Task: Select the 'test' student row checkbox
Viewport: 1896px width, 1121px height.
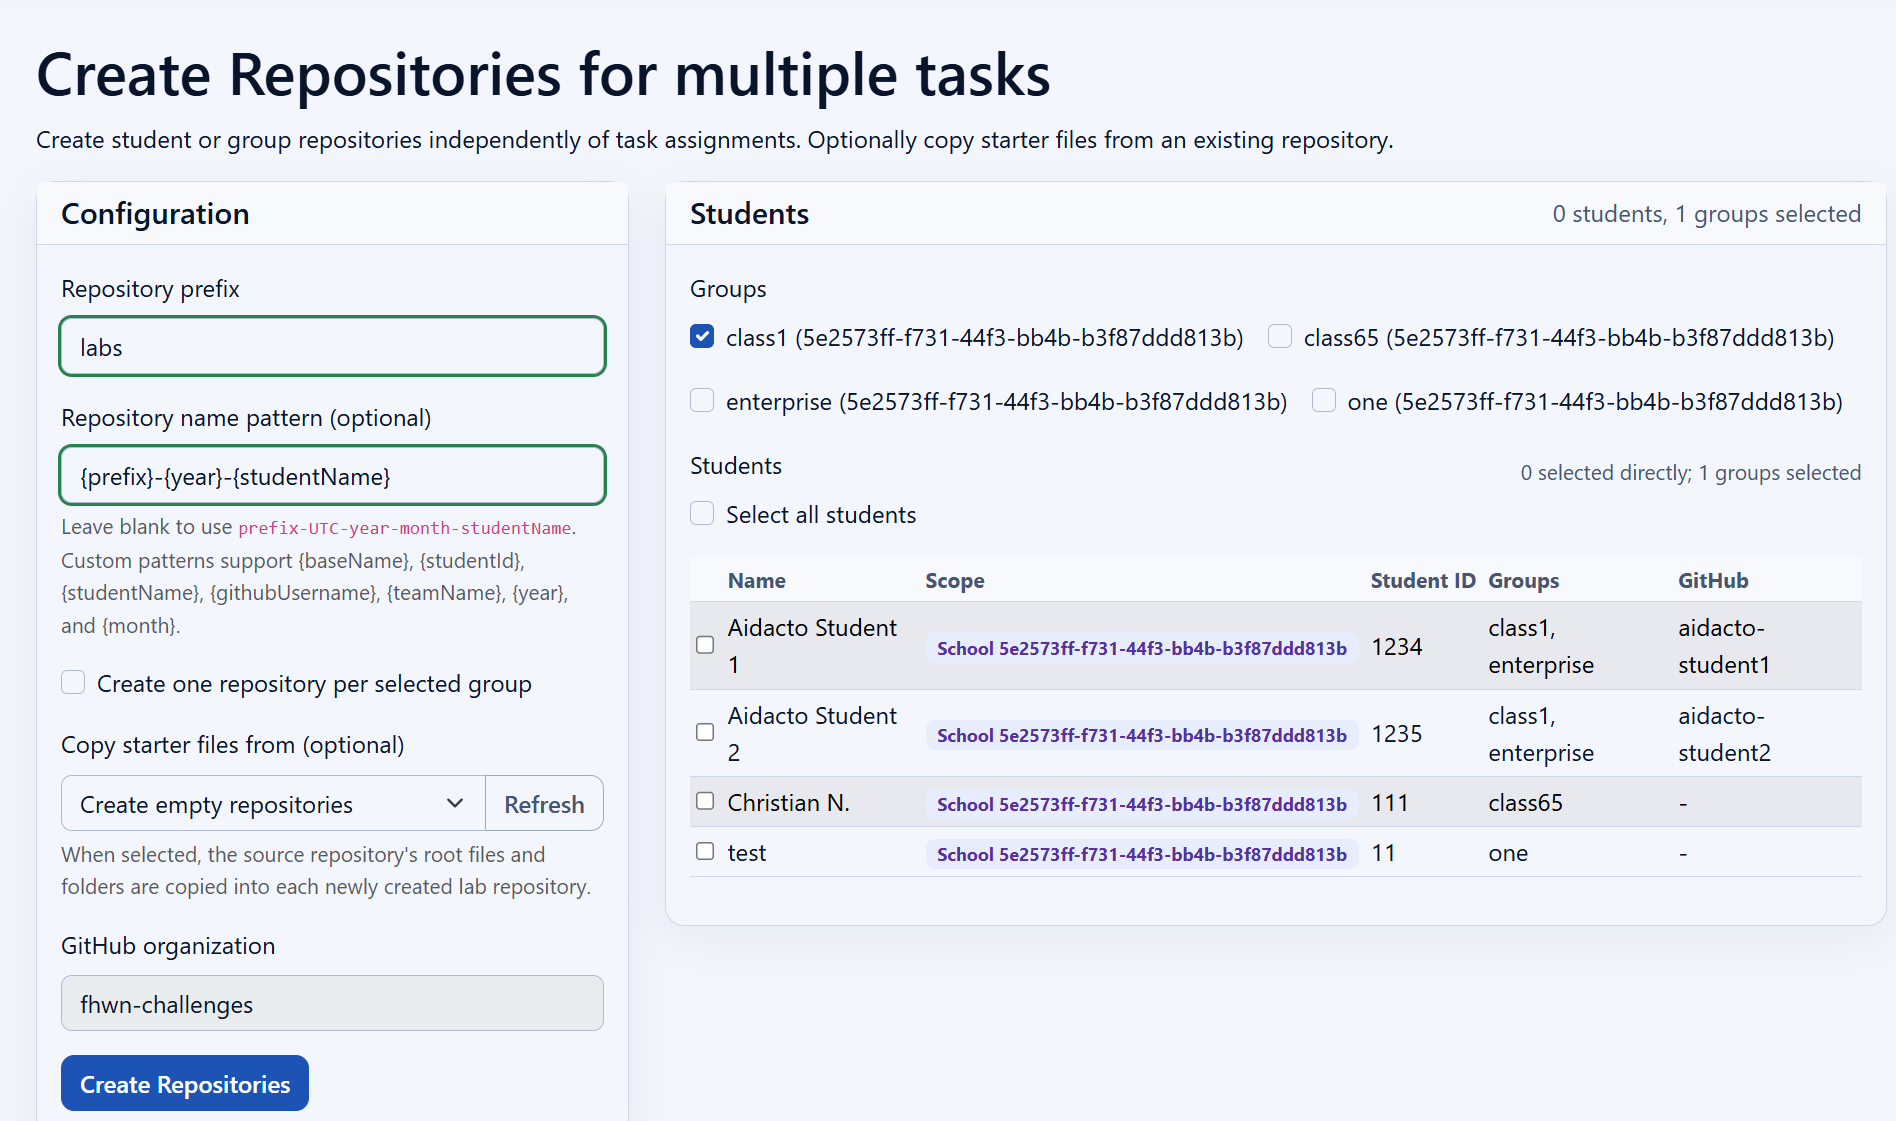Action: tap(705, 851)
